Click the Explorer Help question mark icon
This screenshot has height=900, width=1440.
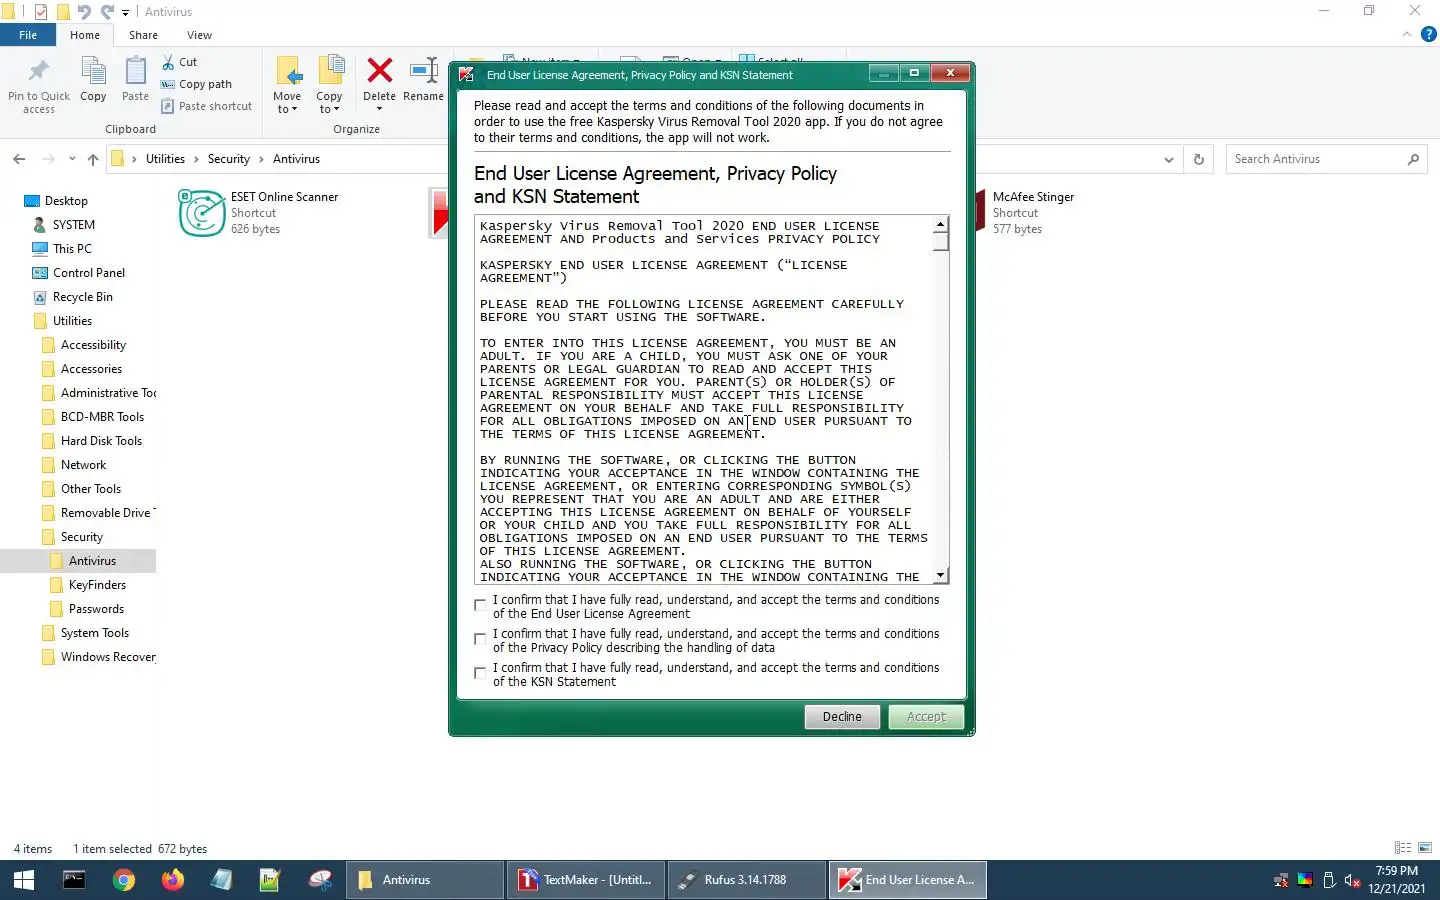click(x=1428, y=34)
